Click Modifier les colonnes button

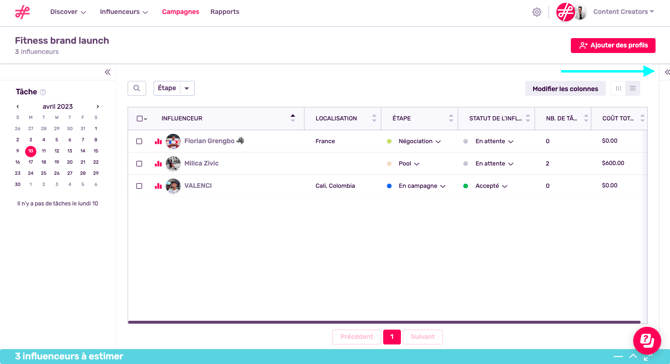(565, 89)
